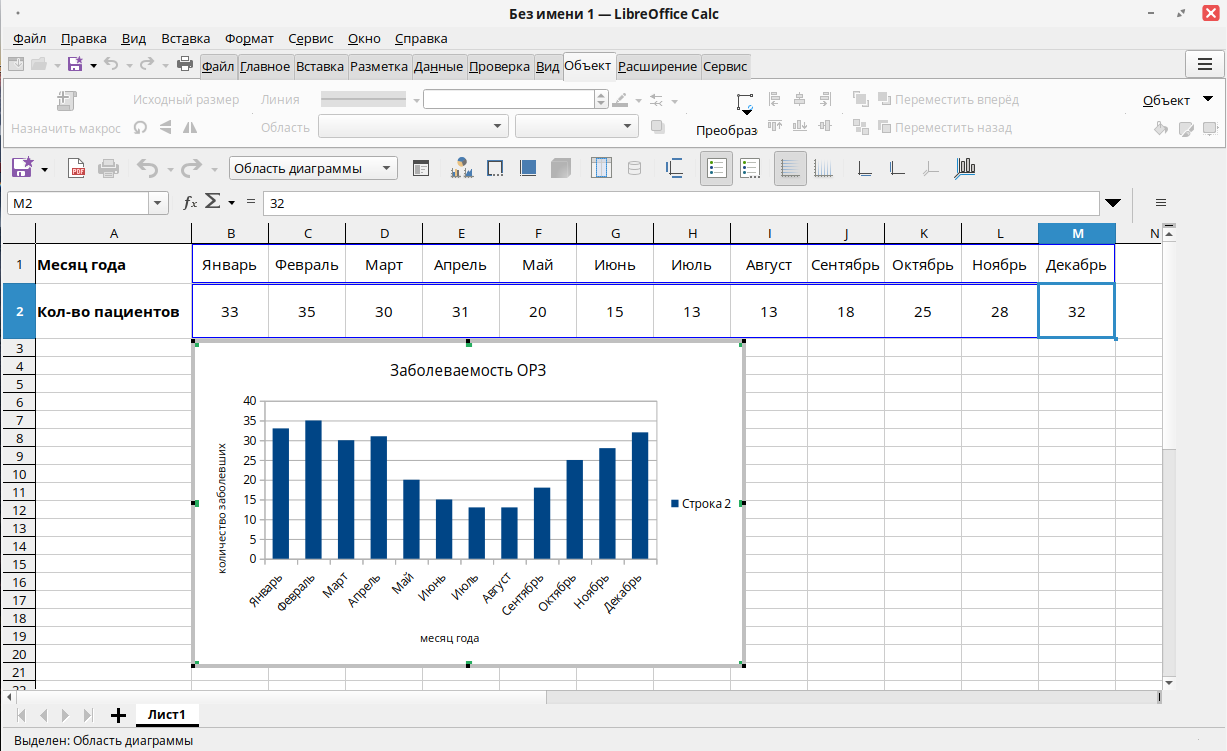The width and height of the screenshot is (1227, 751).
Task: Click the formula input field showing 32
Action: pos(680,203)
